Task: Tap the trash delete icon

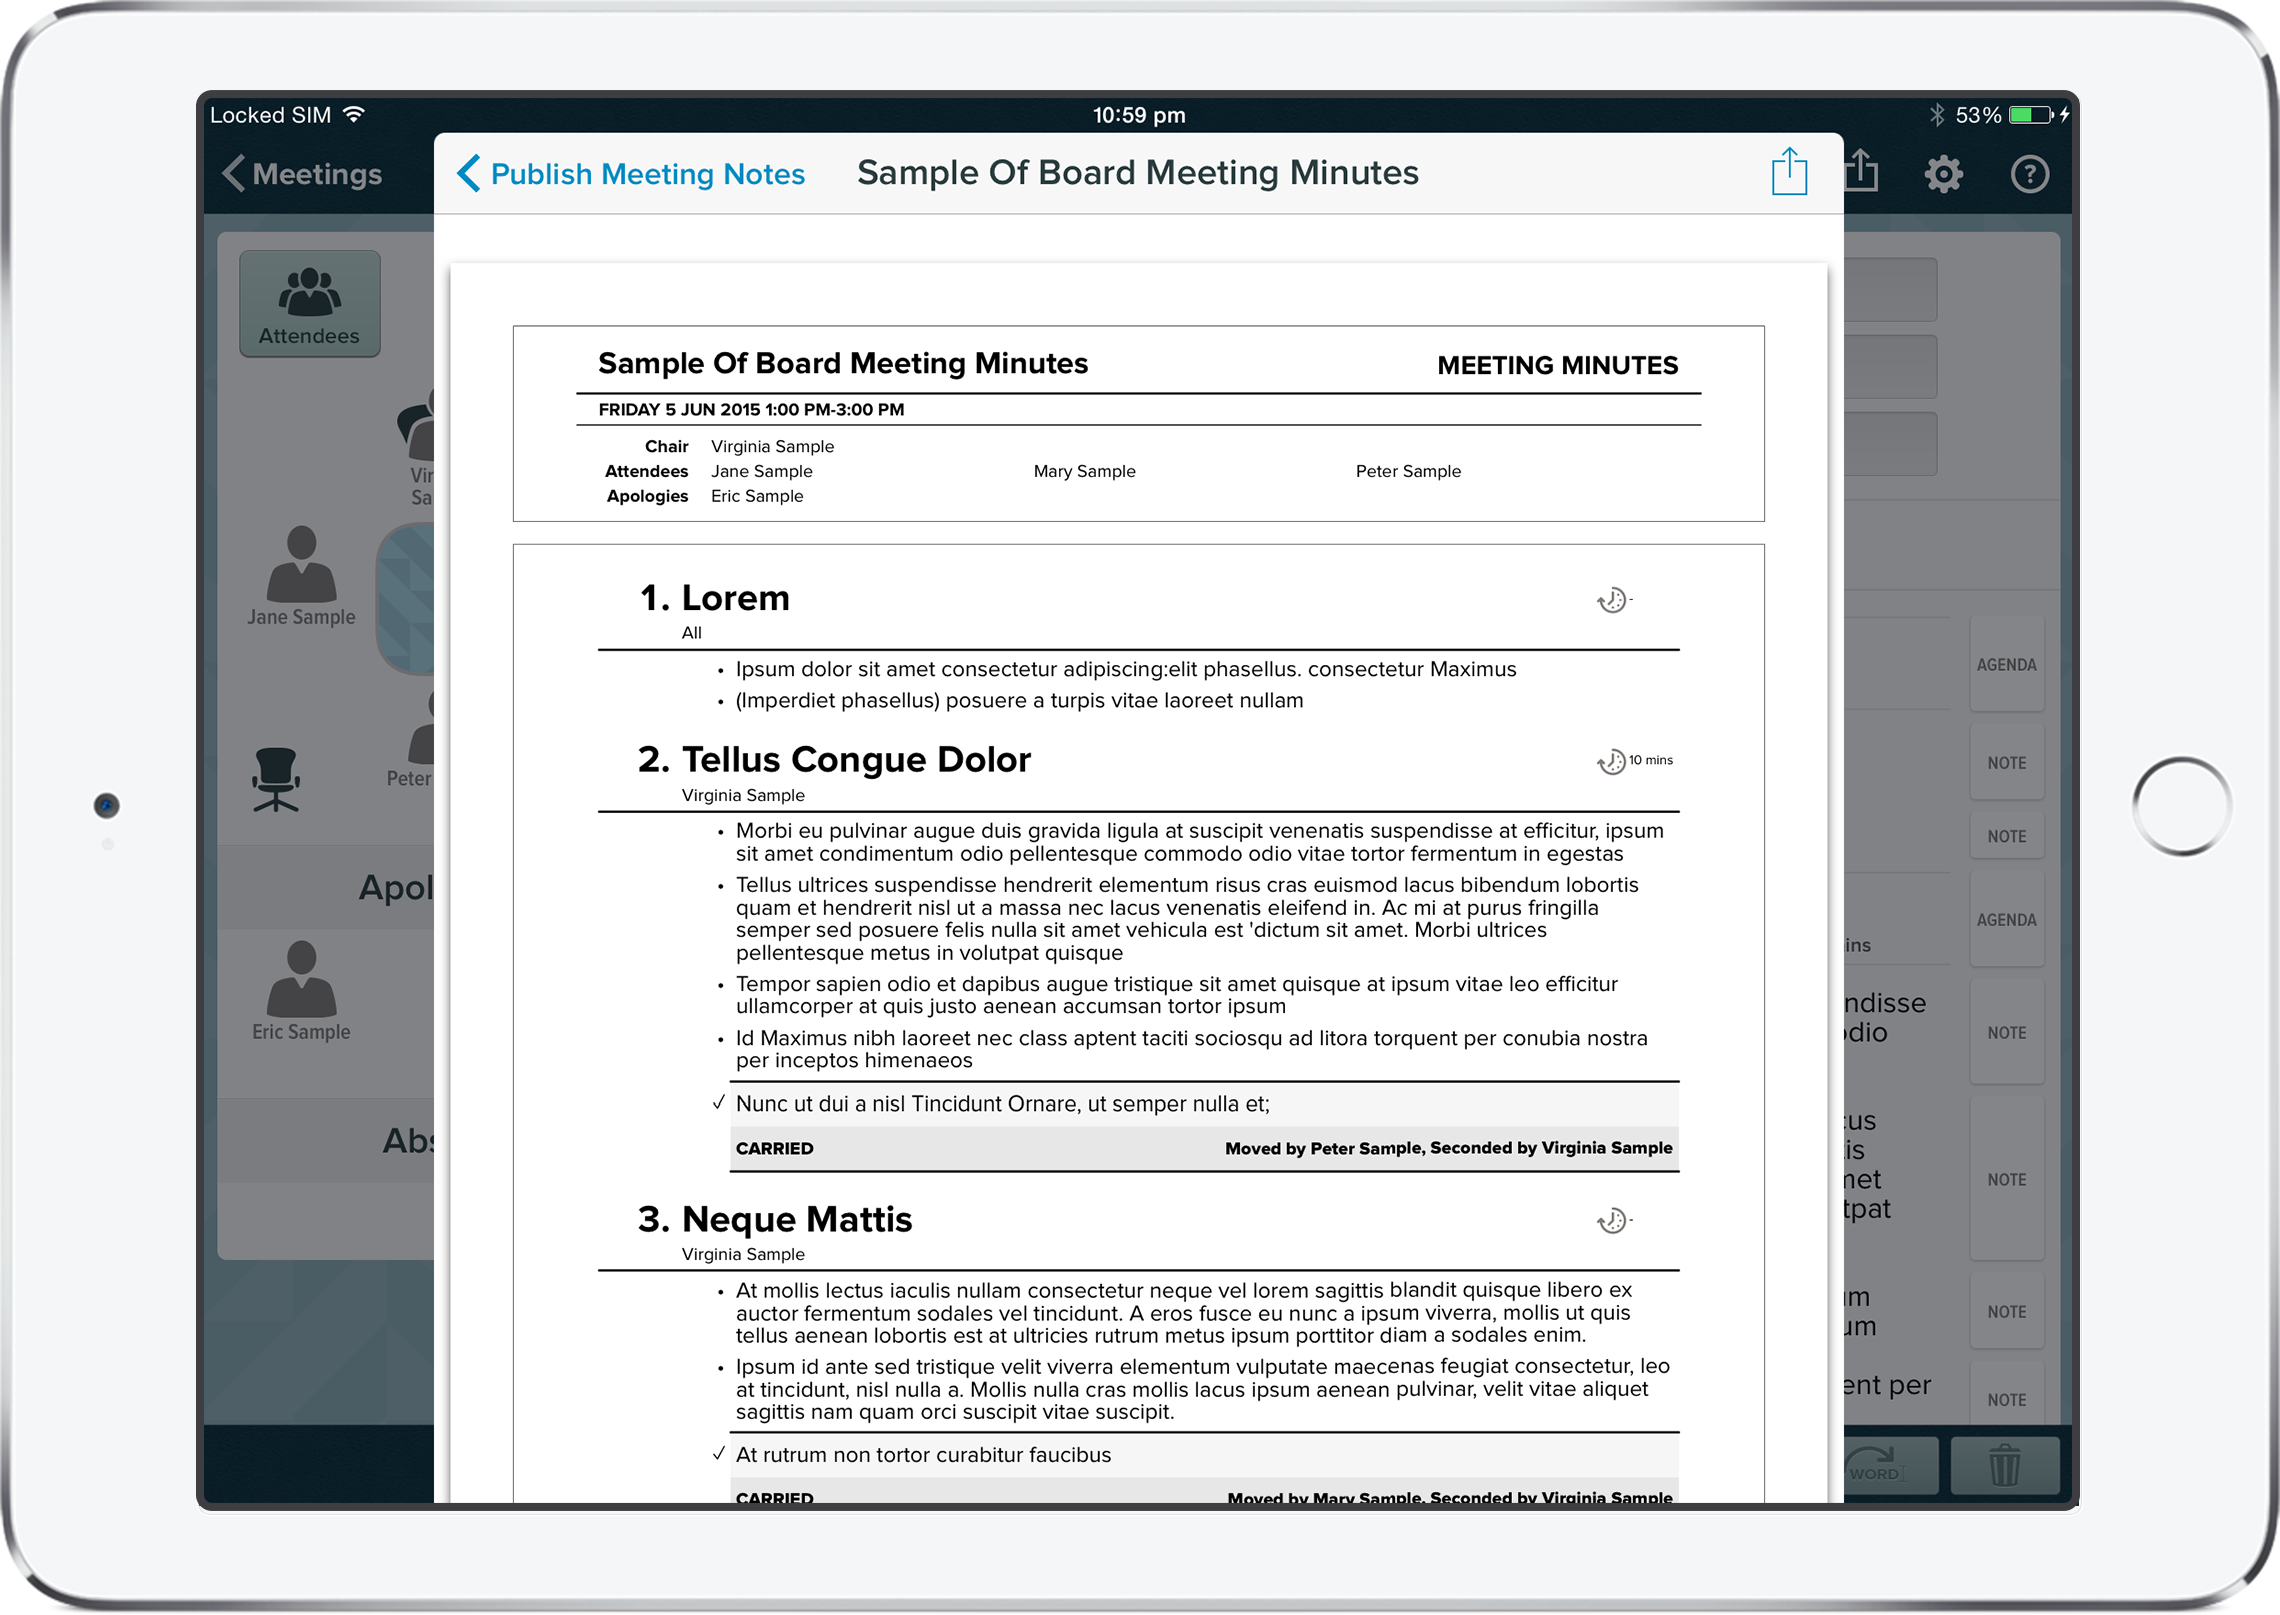Action: pyautogui.click(x=2004, y=1466)
